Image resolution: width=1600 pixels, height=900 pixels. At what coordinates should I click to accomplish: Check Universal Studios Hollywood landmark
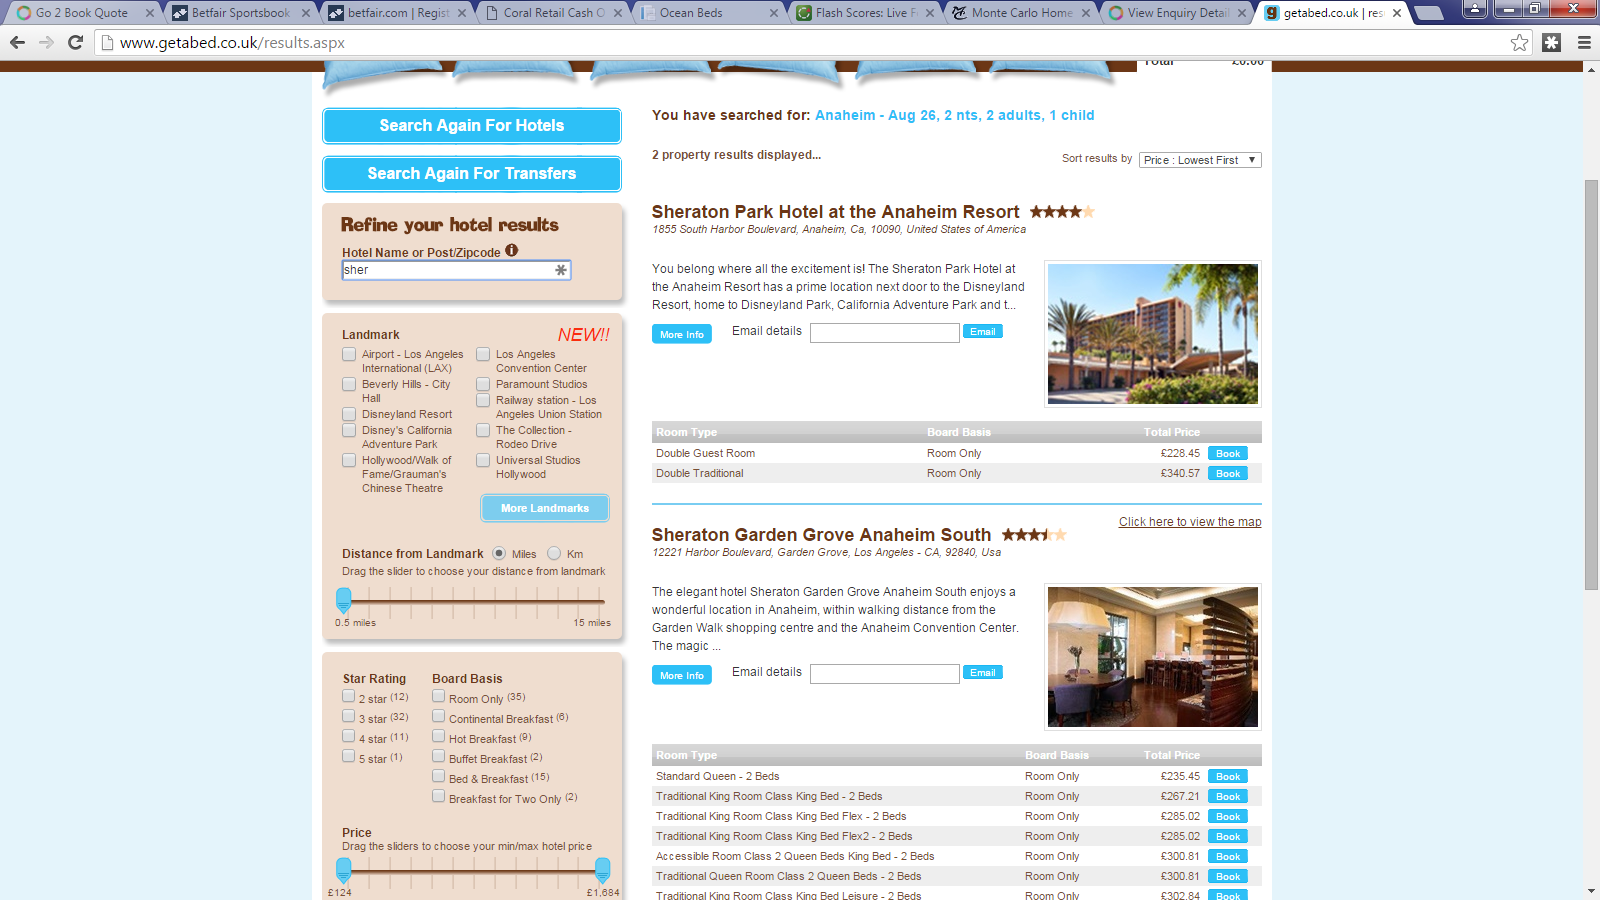pos(483,460)
